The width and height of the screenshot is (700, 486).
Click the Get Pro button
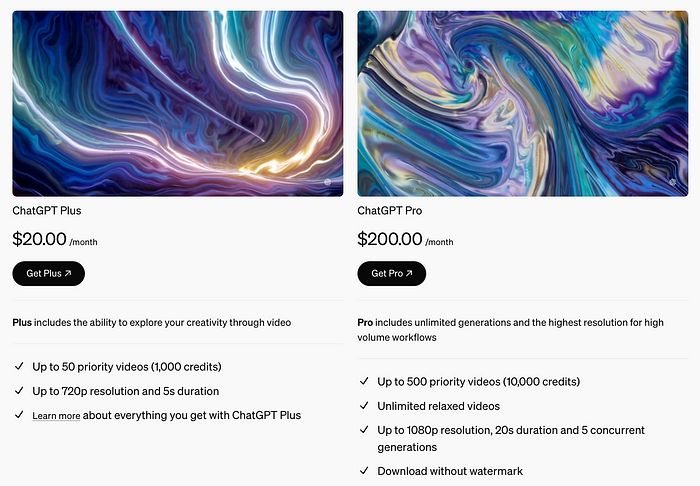pos(392,274)
